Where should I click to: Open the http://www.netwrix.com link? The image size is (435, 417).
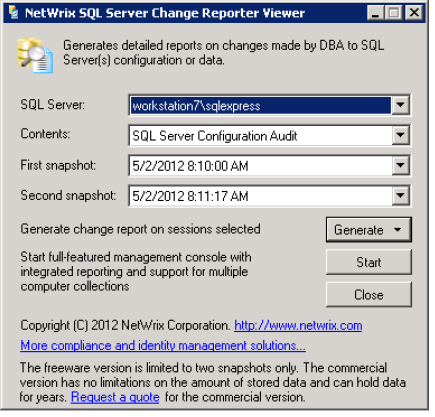[x=298, y=325]
